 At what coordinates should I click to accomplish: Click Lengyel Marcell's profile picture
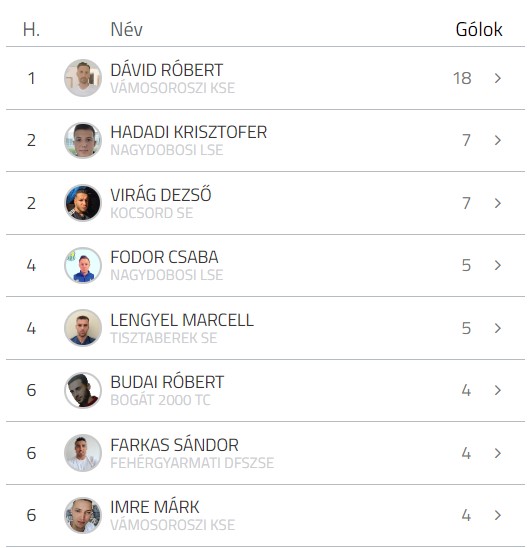click(x=83, y=328)
